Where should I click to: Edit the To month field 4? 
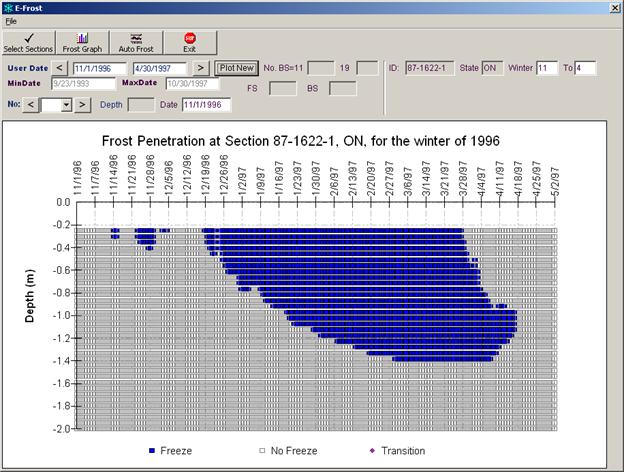click(x=585, y=68)
